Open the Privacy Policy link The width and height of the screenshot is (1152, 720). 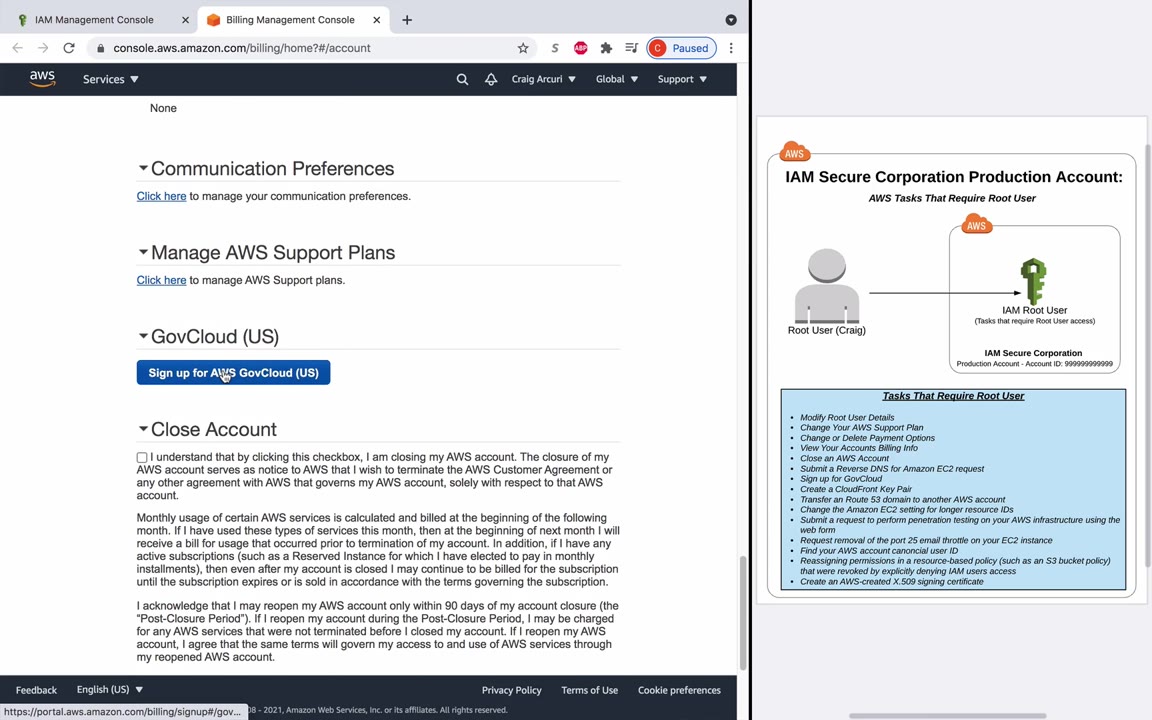[511, 690]
